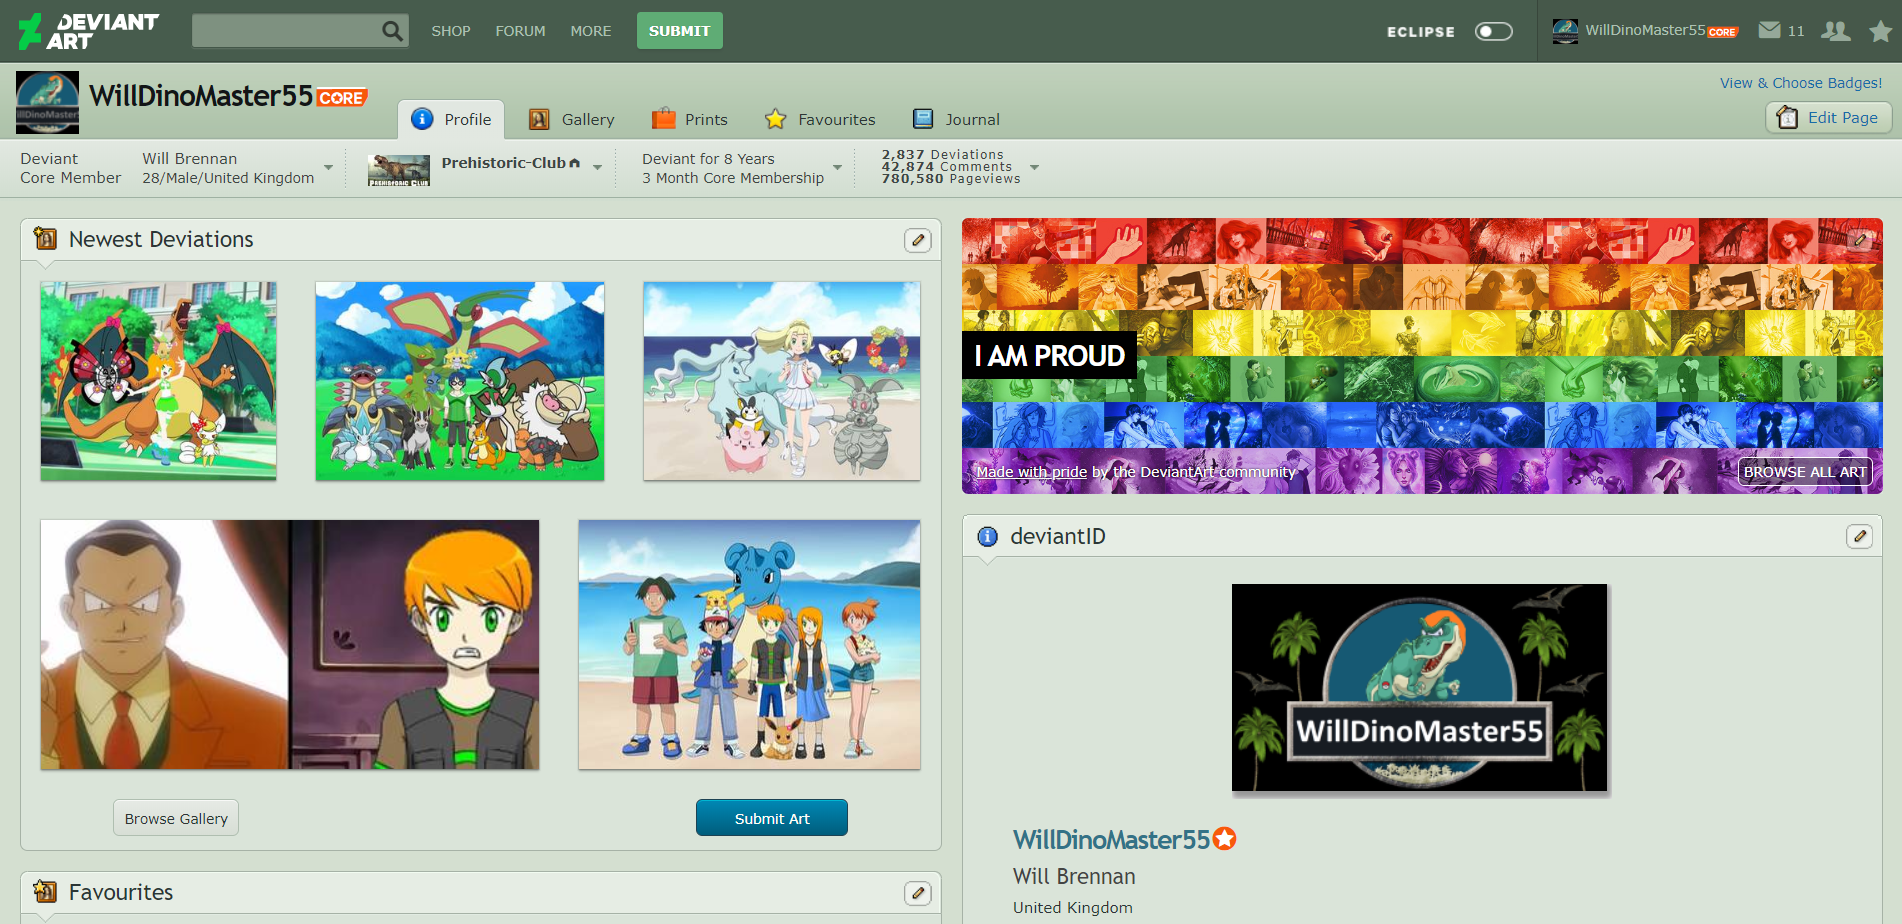Screen dimensions: 1902x924
Task: Focus the top search input field
Action: (x=285, y=31)
